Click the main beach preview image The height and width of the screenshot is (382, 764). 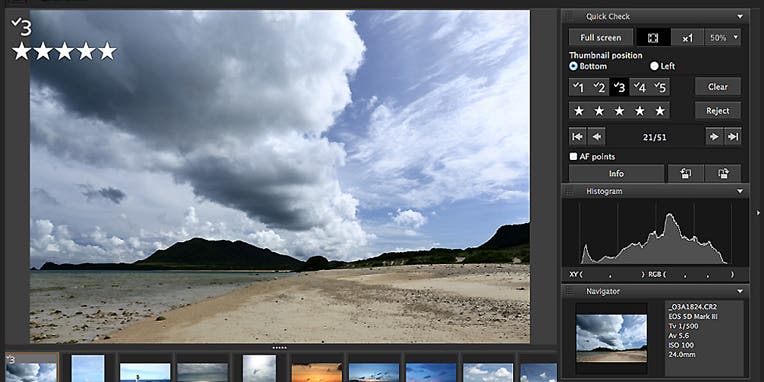click(x=280, y=176)
